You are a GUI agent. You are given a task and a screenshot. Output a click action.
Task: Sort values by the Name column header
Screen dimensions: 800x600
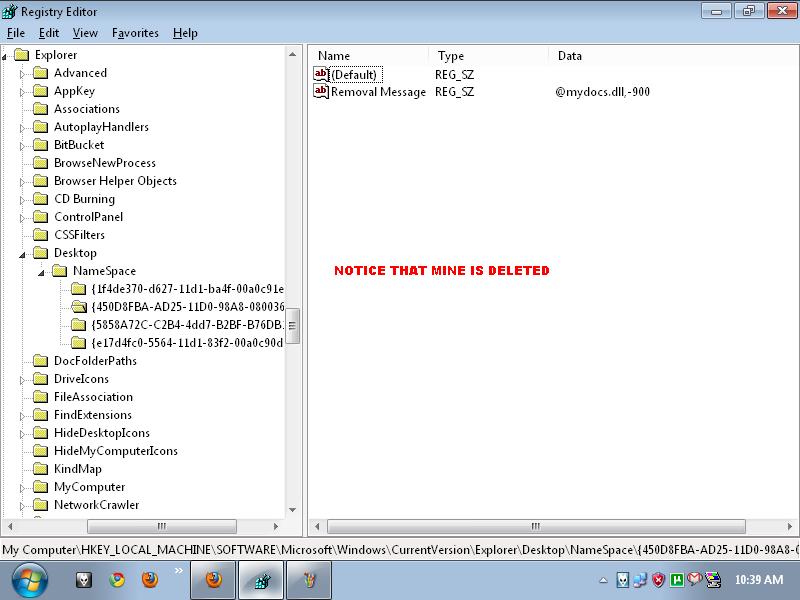click(369, 56)
